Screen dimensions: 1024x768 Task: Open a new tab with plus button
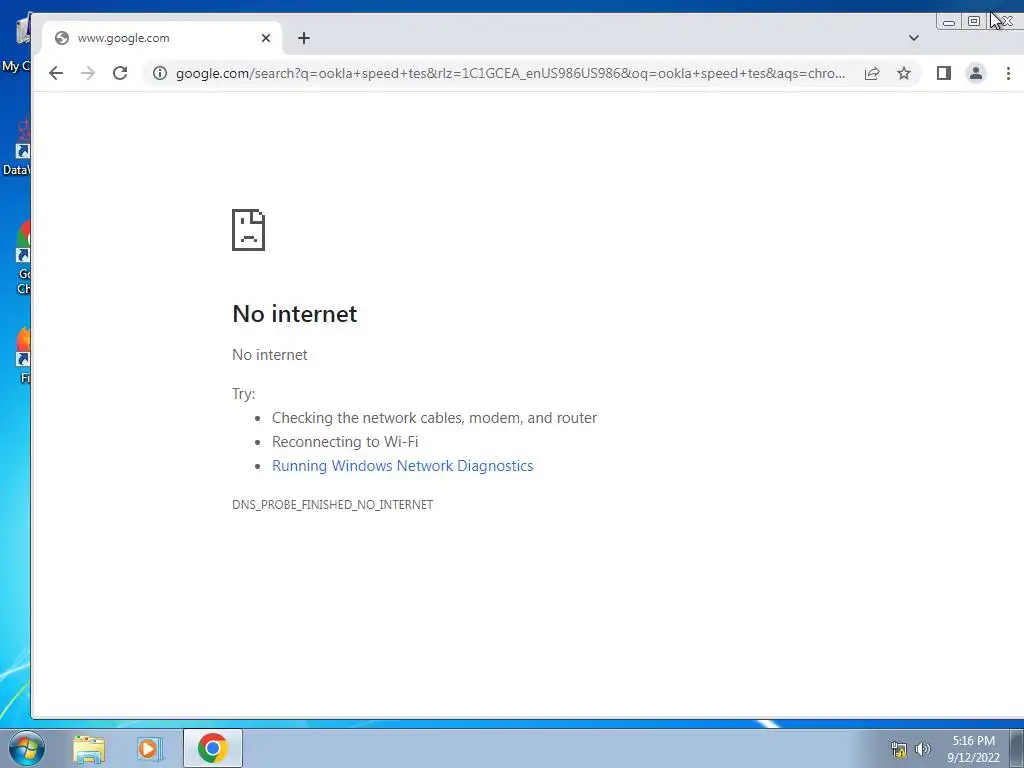point(304,38)
